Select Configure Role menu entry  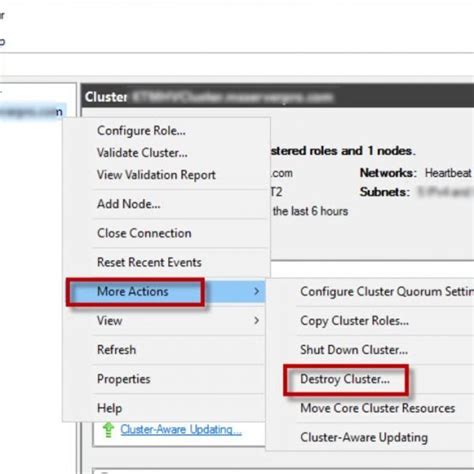[x=141, y=131]
